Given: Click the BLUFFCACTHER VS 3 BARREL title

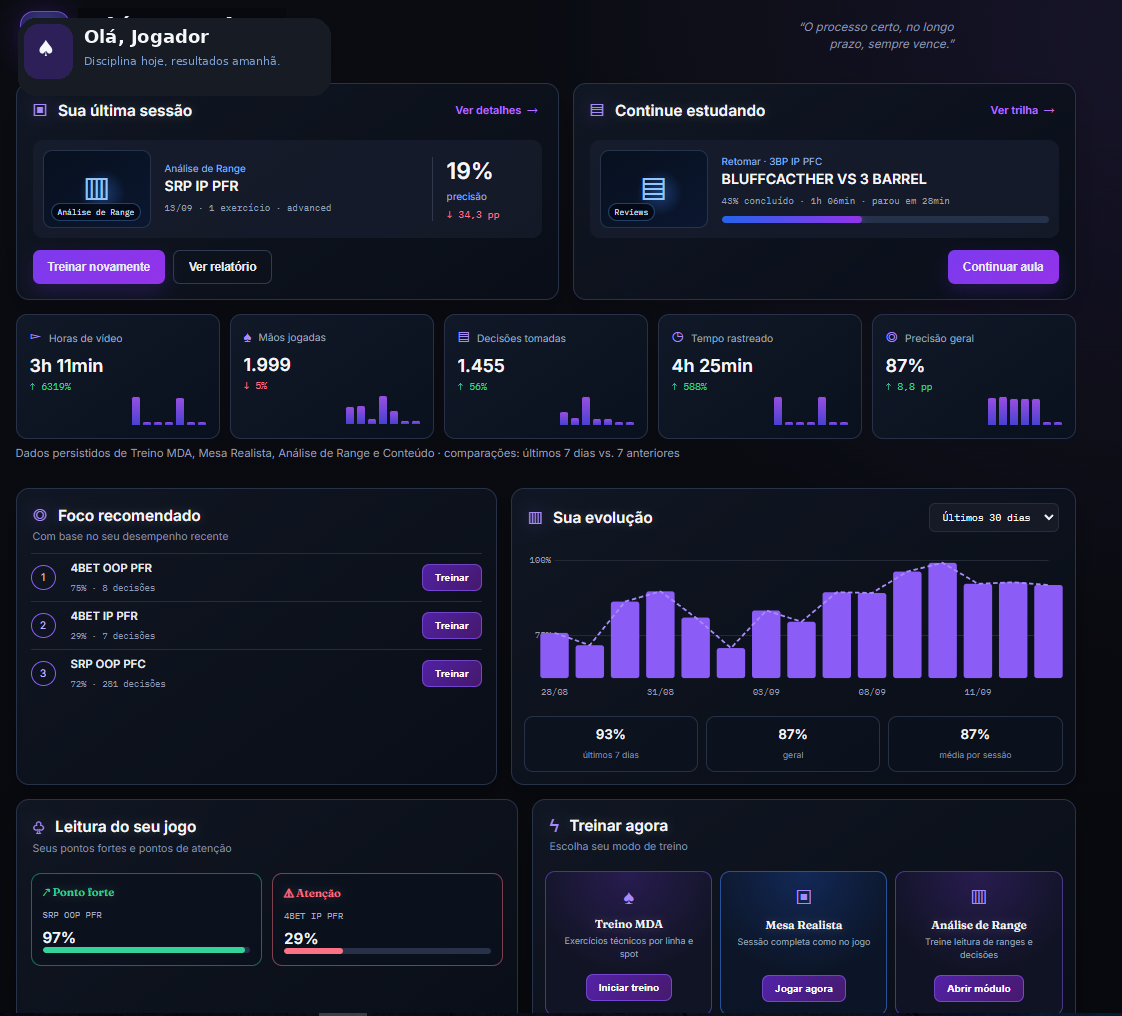Looking at the screenshot, I should [x=824, y=179].
